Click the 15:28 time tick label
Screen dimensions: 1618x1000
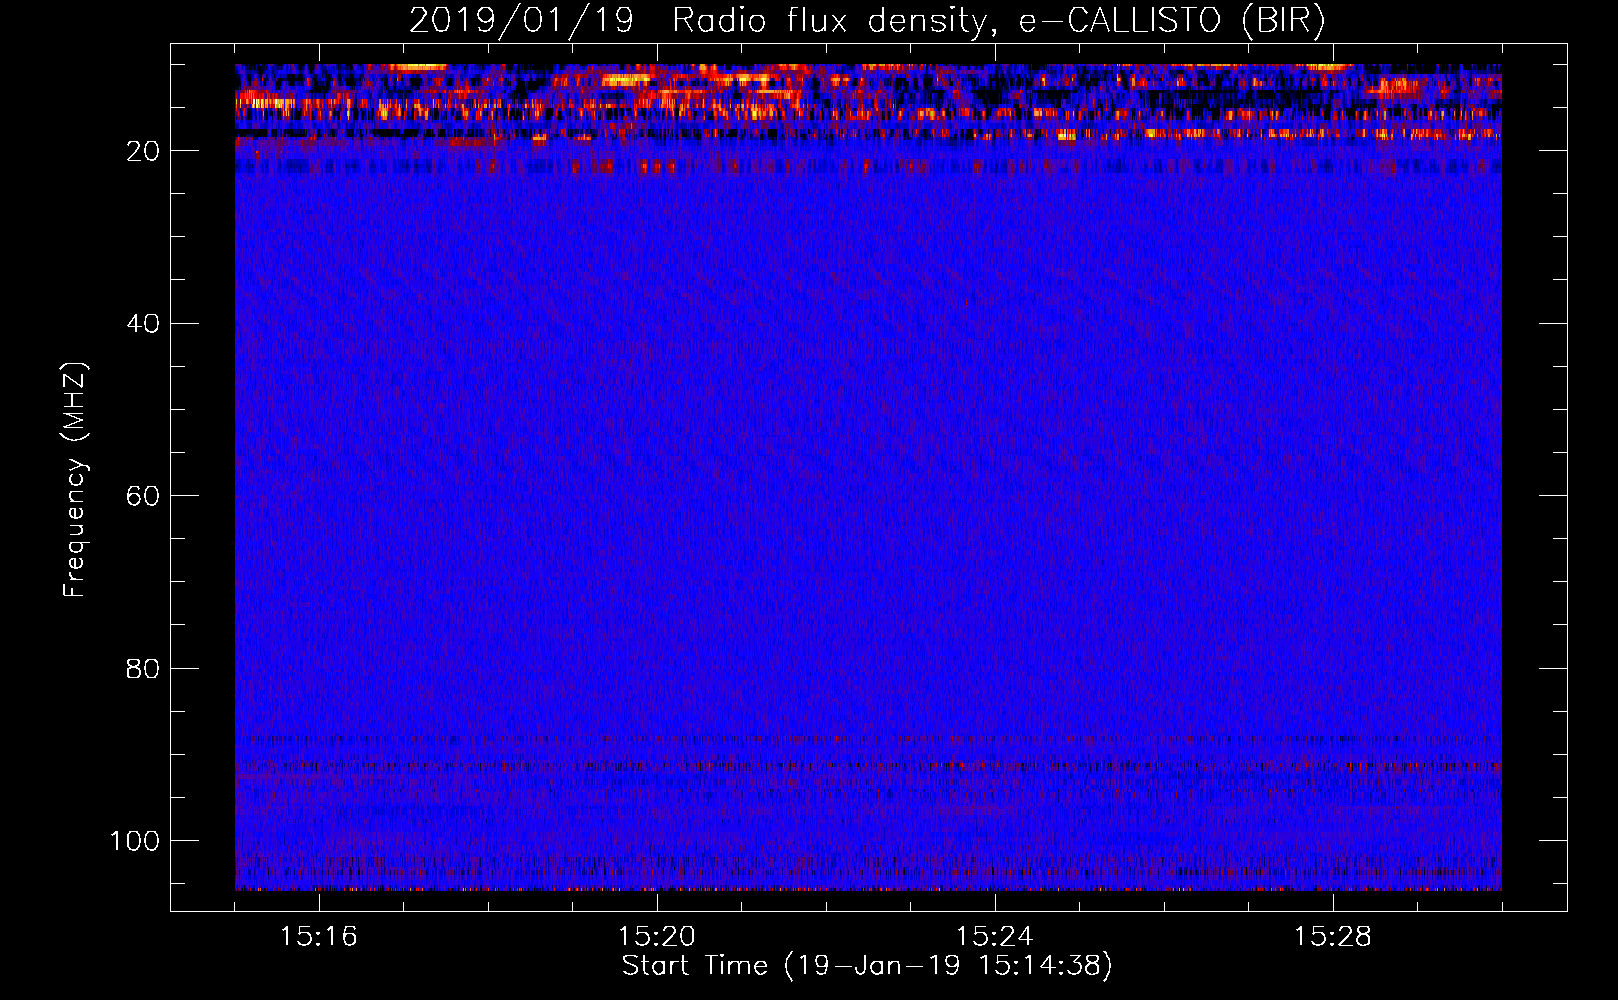(1332, 937)
